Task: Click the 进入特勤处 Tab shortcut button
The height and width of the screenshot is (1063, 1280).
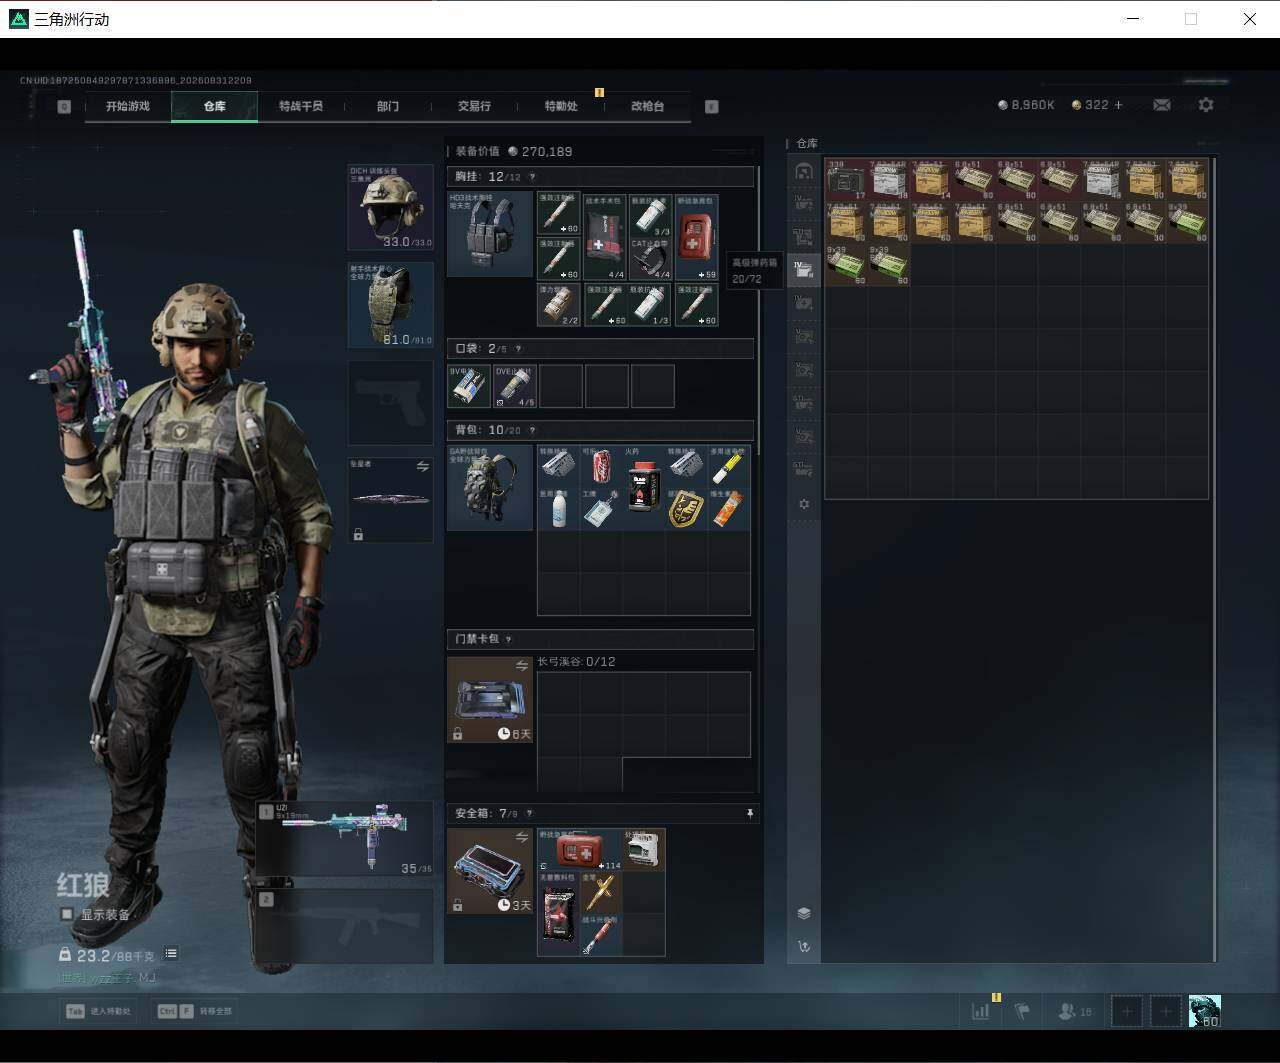Action: click(x=98, y=1011)
